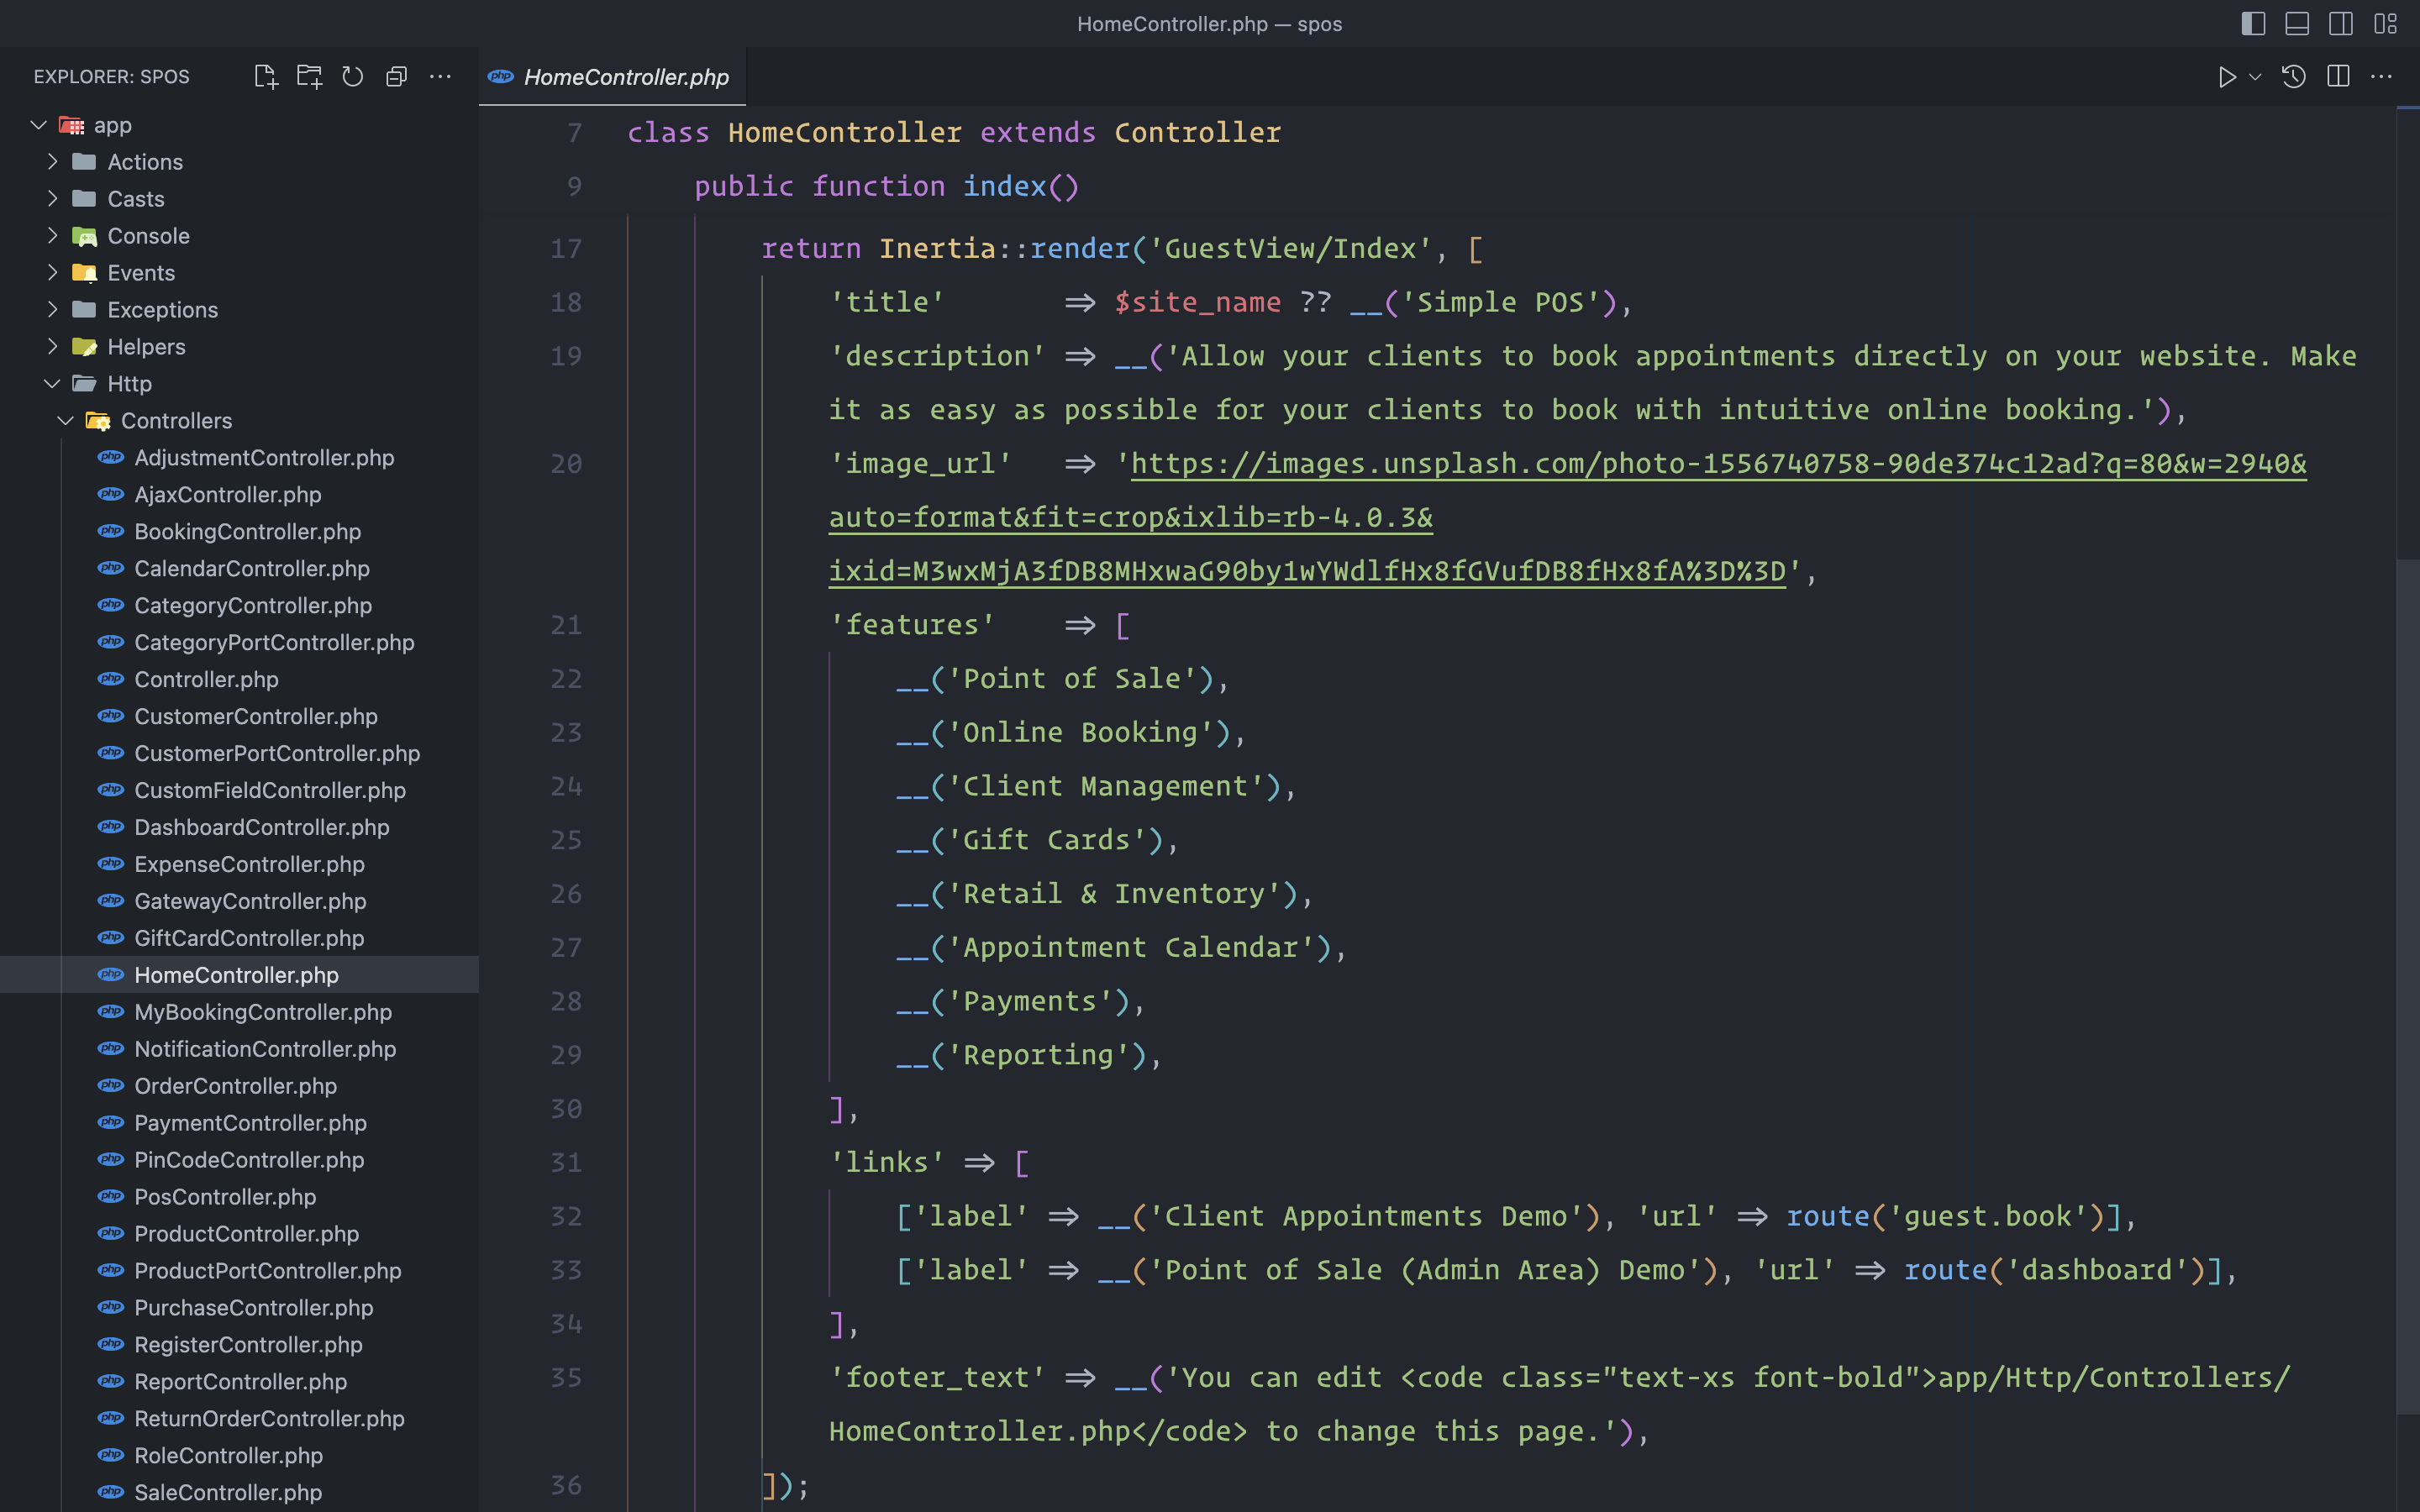The height and width of the screenshot is (1512, 2420).
Task: Customize layout using the title bar icon
Action: 2386,24
